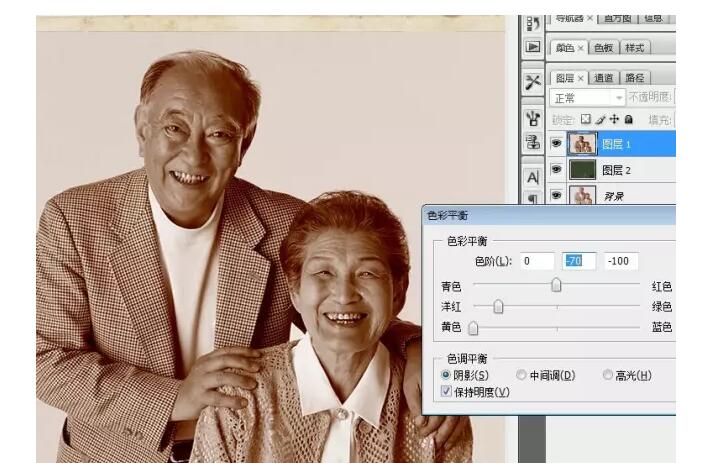
Task: Switch to the 颜色 tab
Action: pos(565,48)
